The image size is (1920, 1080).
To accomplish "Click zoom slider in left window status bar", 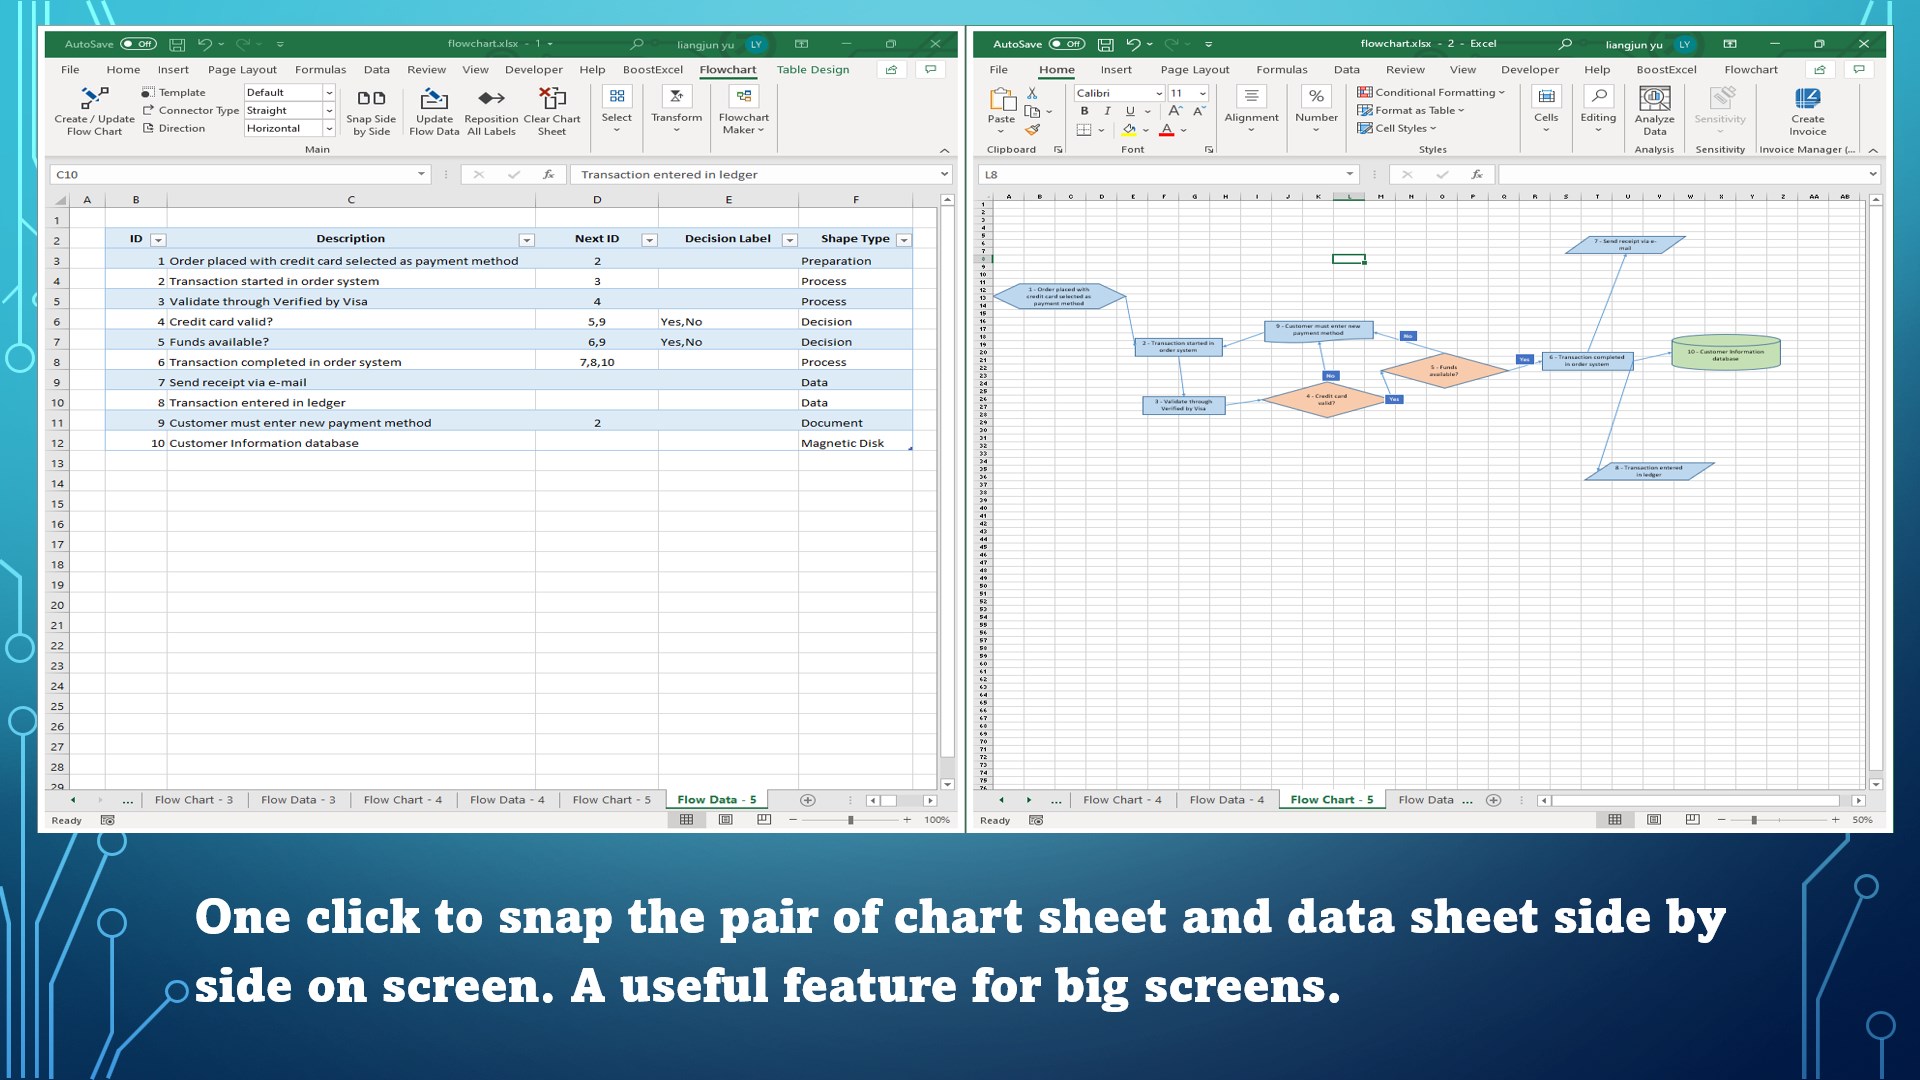I will click(850, 820).
